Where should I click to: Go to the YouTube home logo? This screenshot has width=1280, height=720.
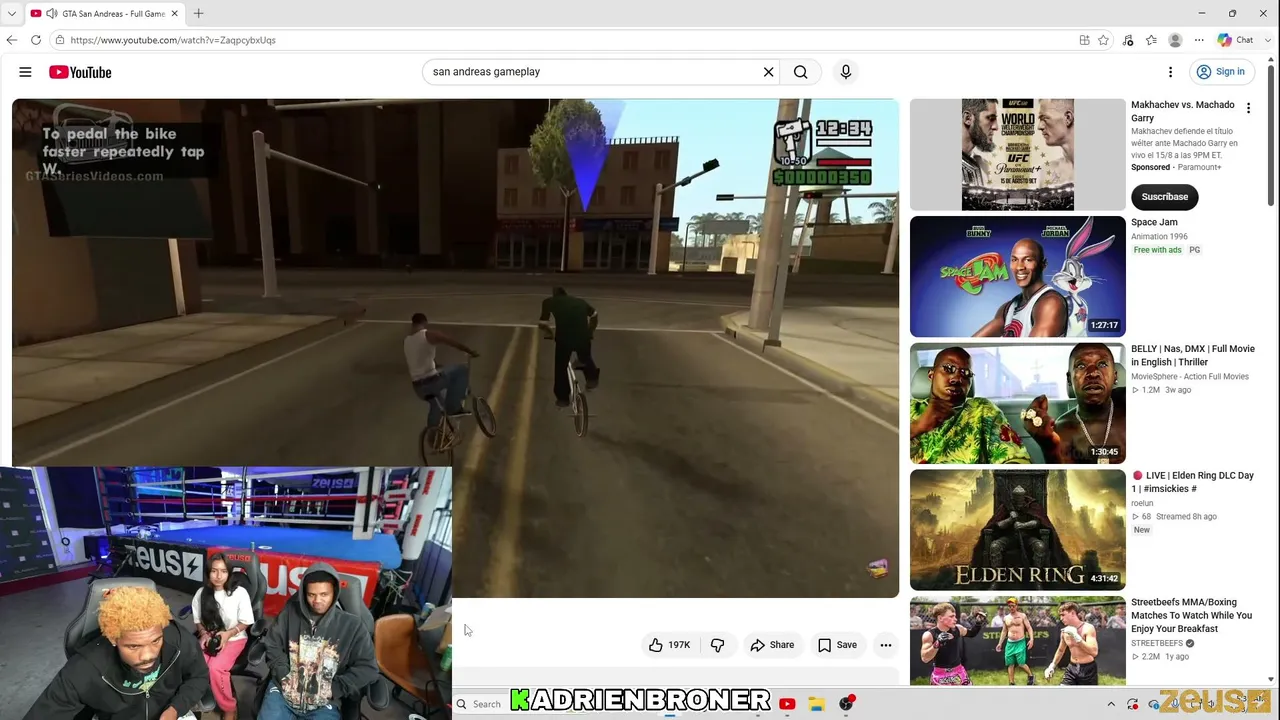coord(80,72)
